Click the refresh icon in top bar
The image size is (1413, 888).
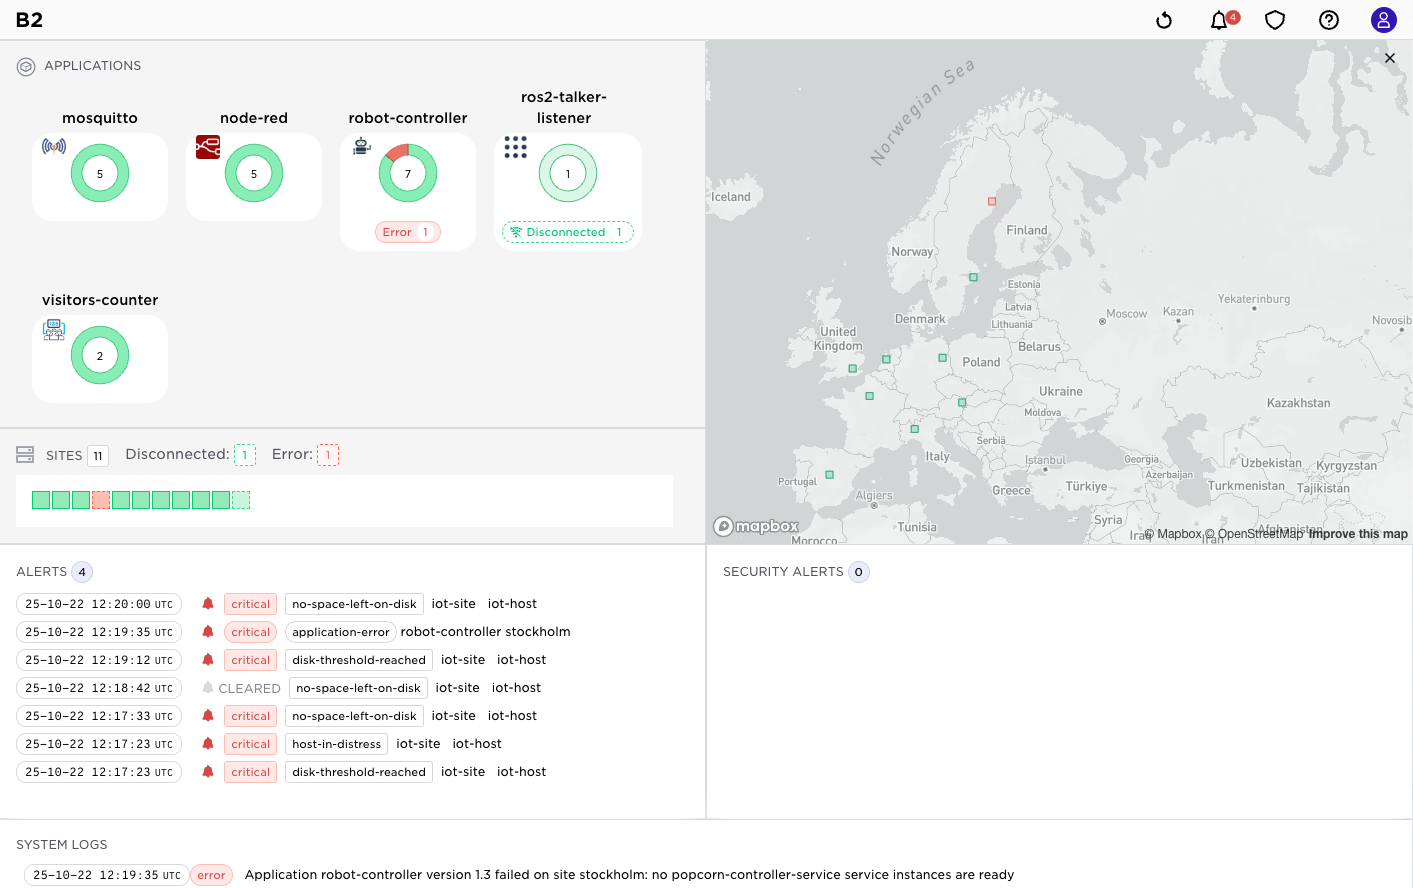[x=1164, y=21]
